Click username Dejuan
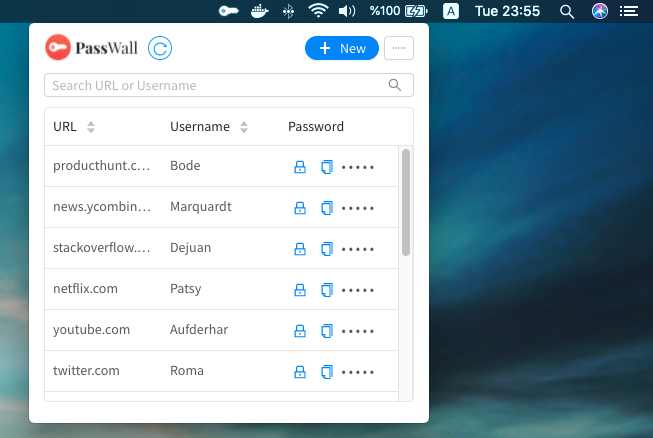Screen dimensions: 653x438 coord(190,248)
